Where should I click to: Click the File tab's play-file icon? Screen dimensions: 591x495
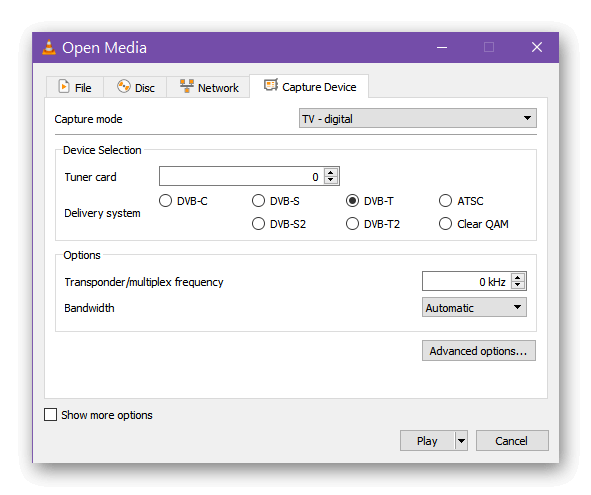(64, 86)
